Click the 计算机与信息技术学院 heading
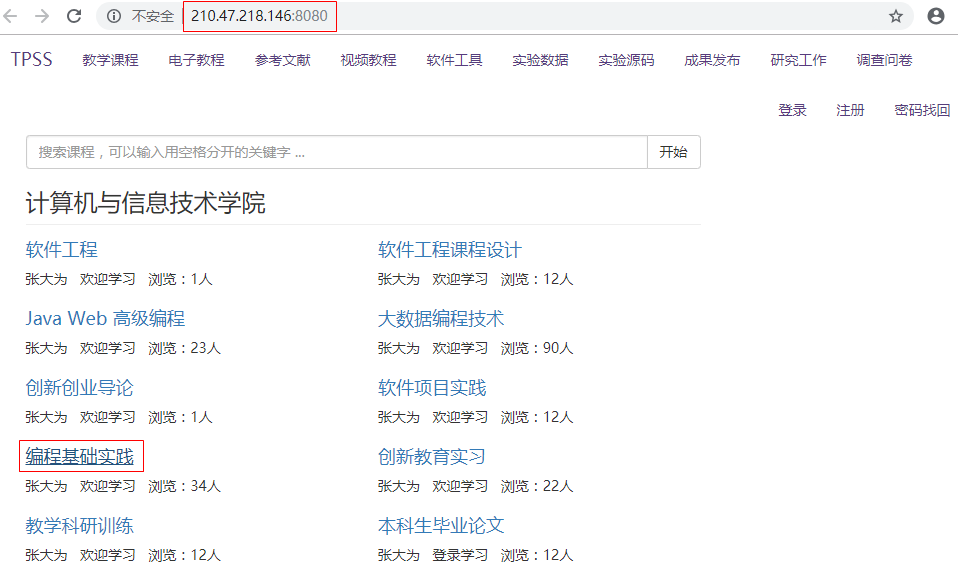Image resolution: width=958 pixels, height=585 pixels. click(x=145, y=203)
